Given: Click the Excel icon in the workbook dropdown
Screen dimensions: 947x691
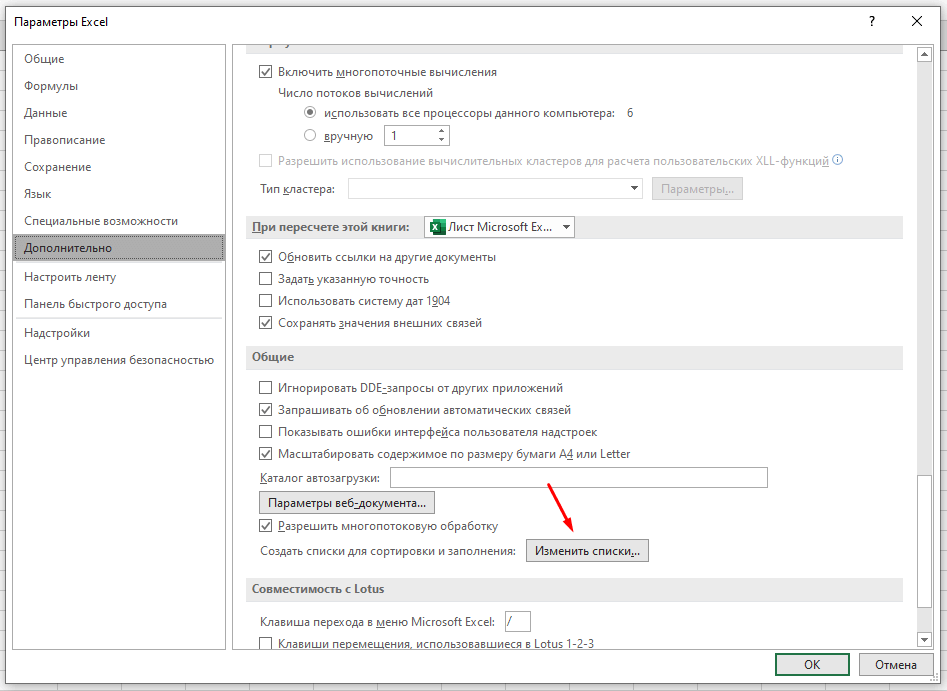Looking at the screenshot, I should 437,227.
